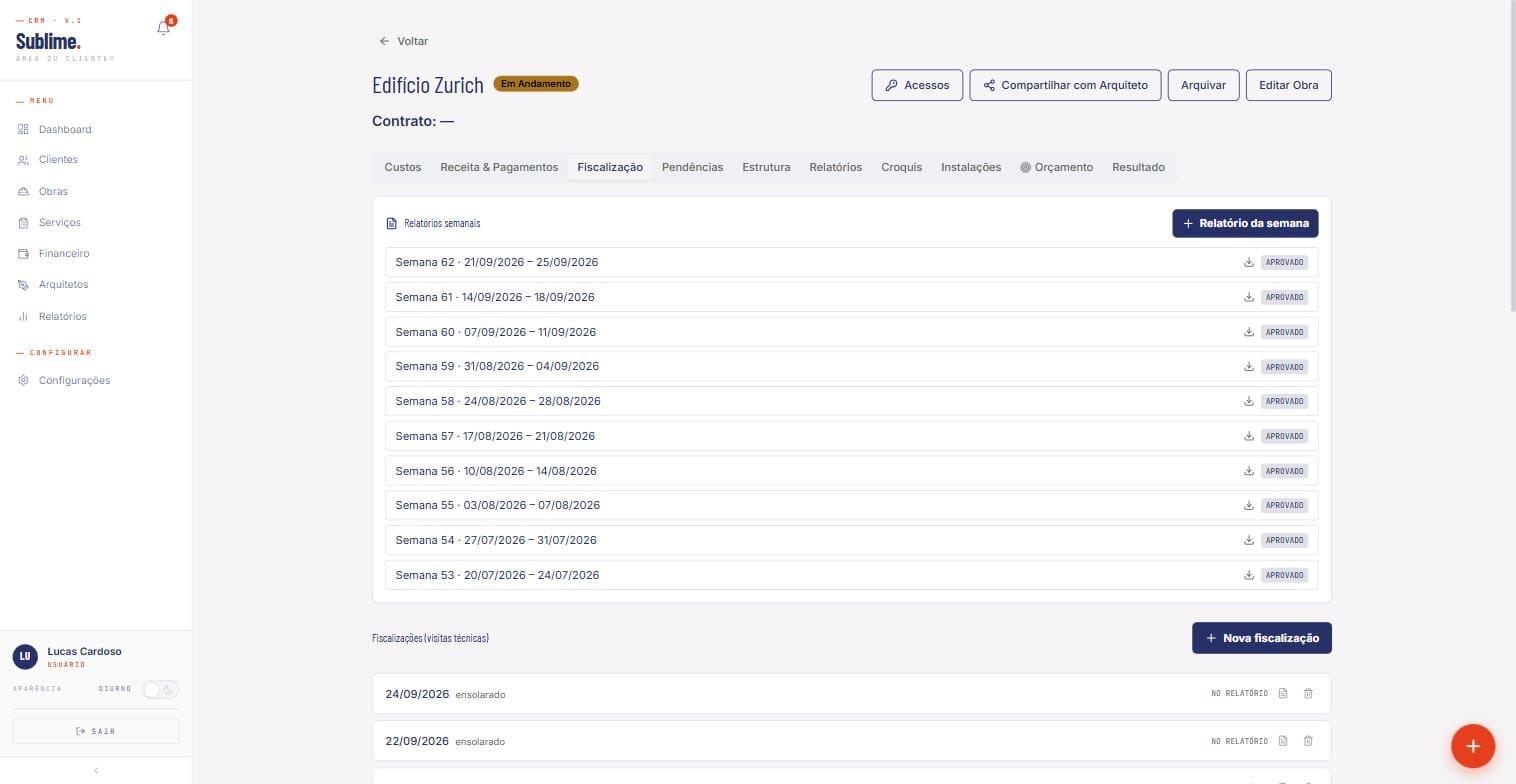Open document icon for 24/09/2026 fiscalização
Image resolution: width=1516 pixels, height=784 pixels.
1283,693
